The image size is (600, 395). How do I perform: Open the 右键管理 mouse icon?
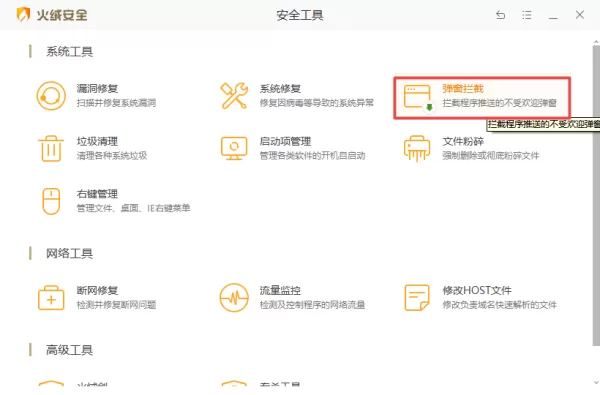point(51,201)
